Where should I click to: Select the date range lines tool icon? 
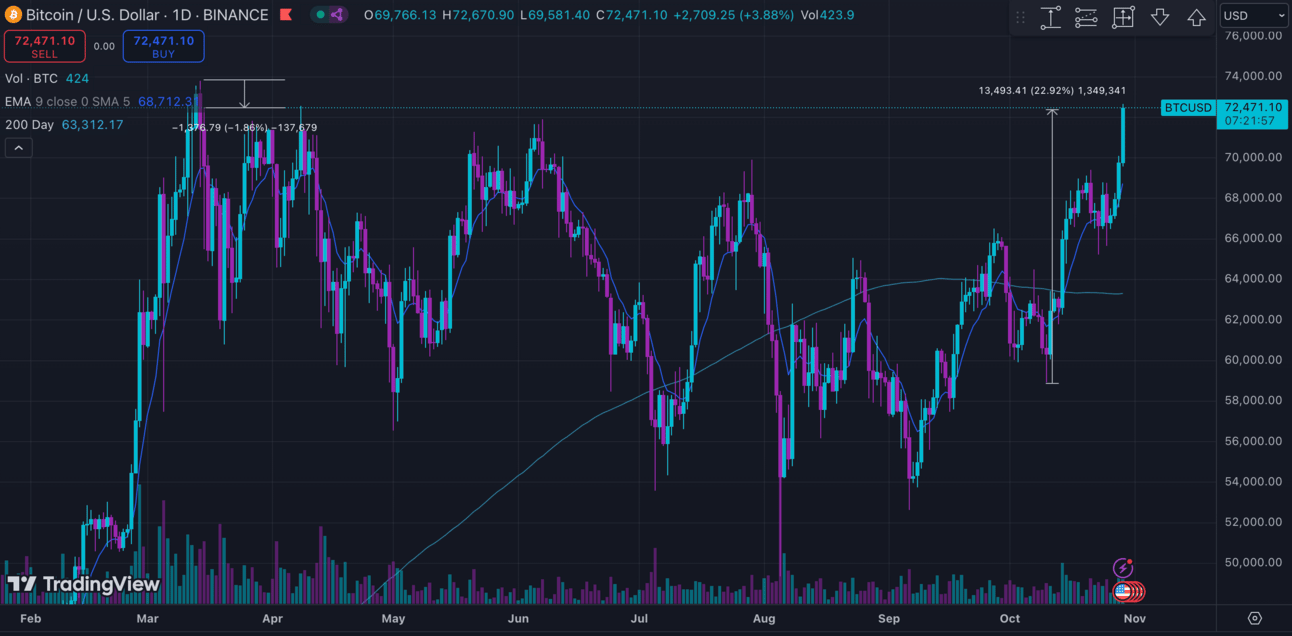[x=1086, y=17]
